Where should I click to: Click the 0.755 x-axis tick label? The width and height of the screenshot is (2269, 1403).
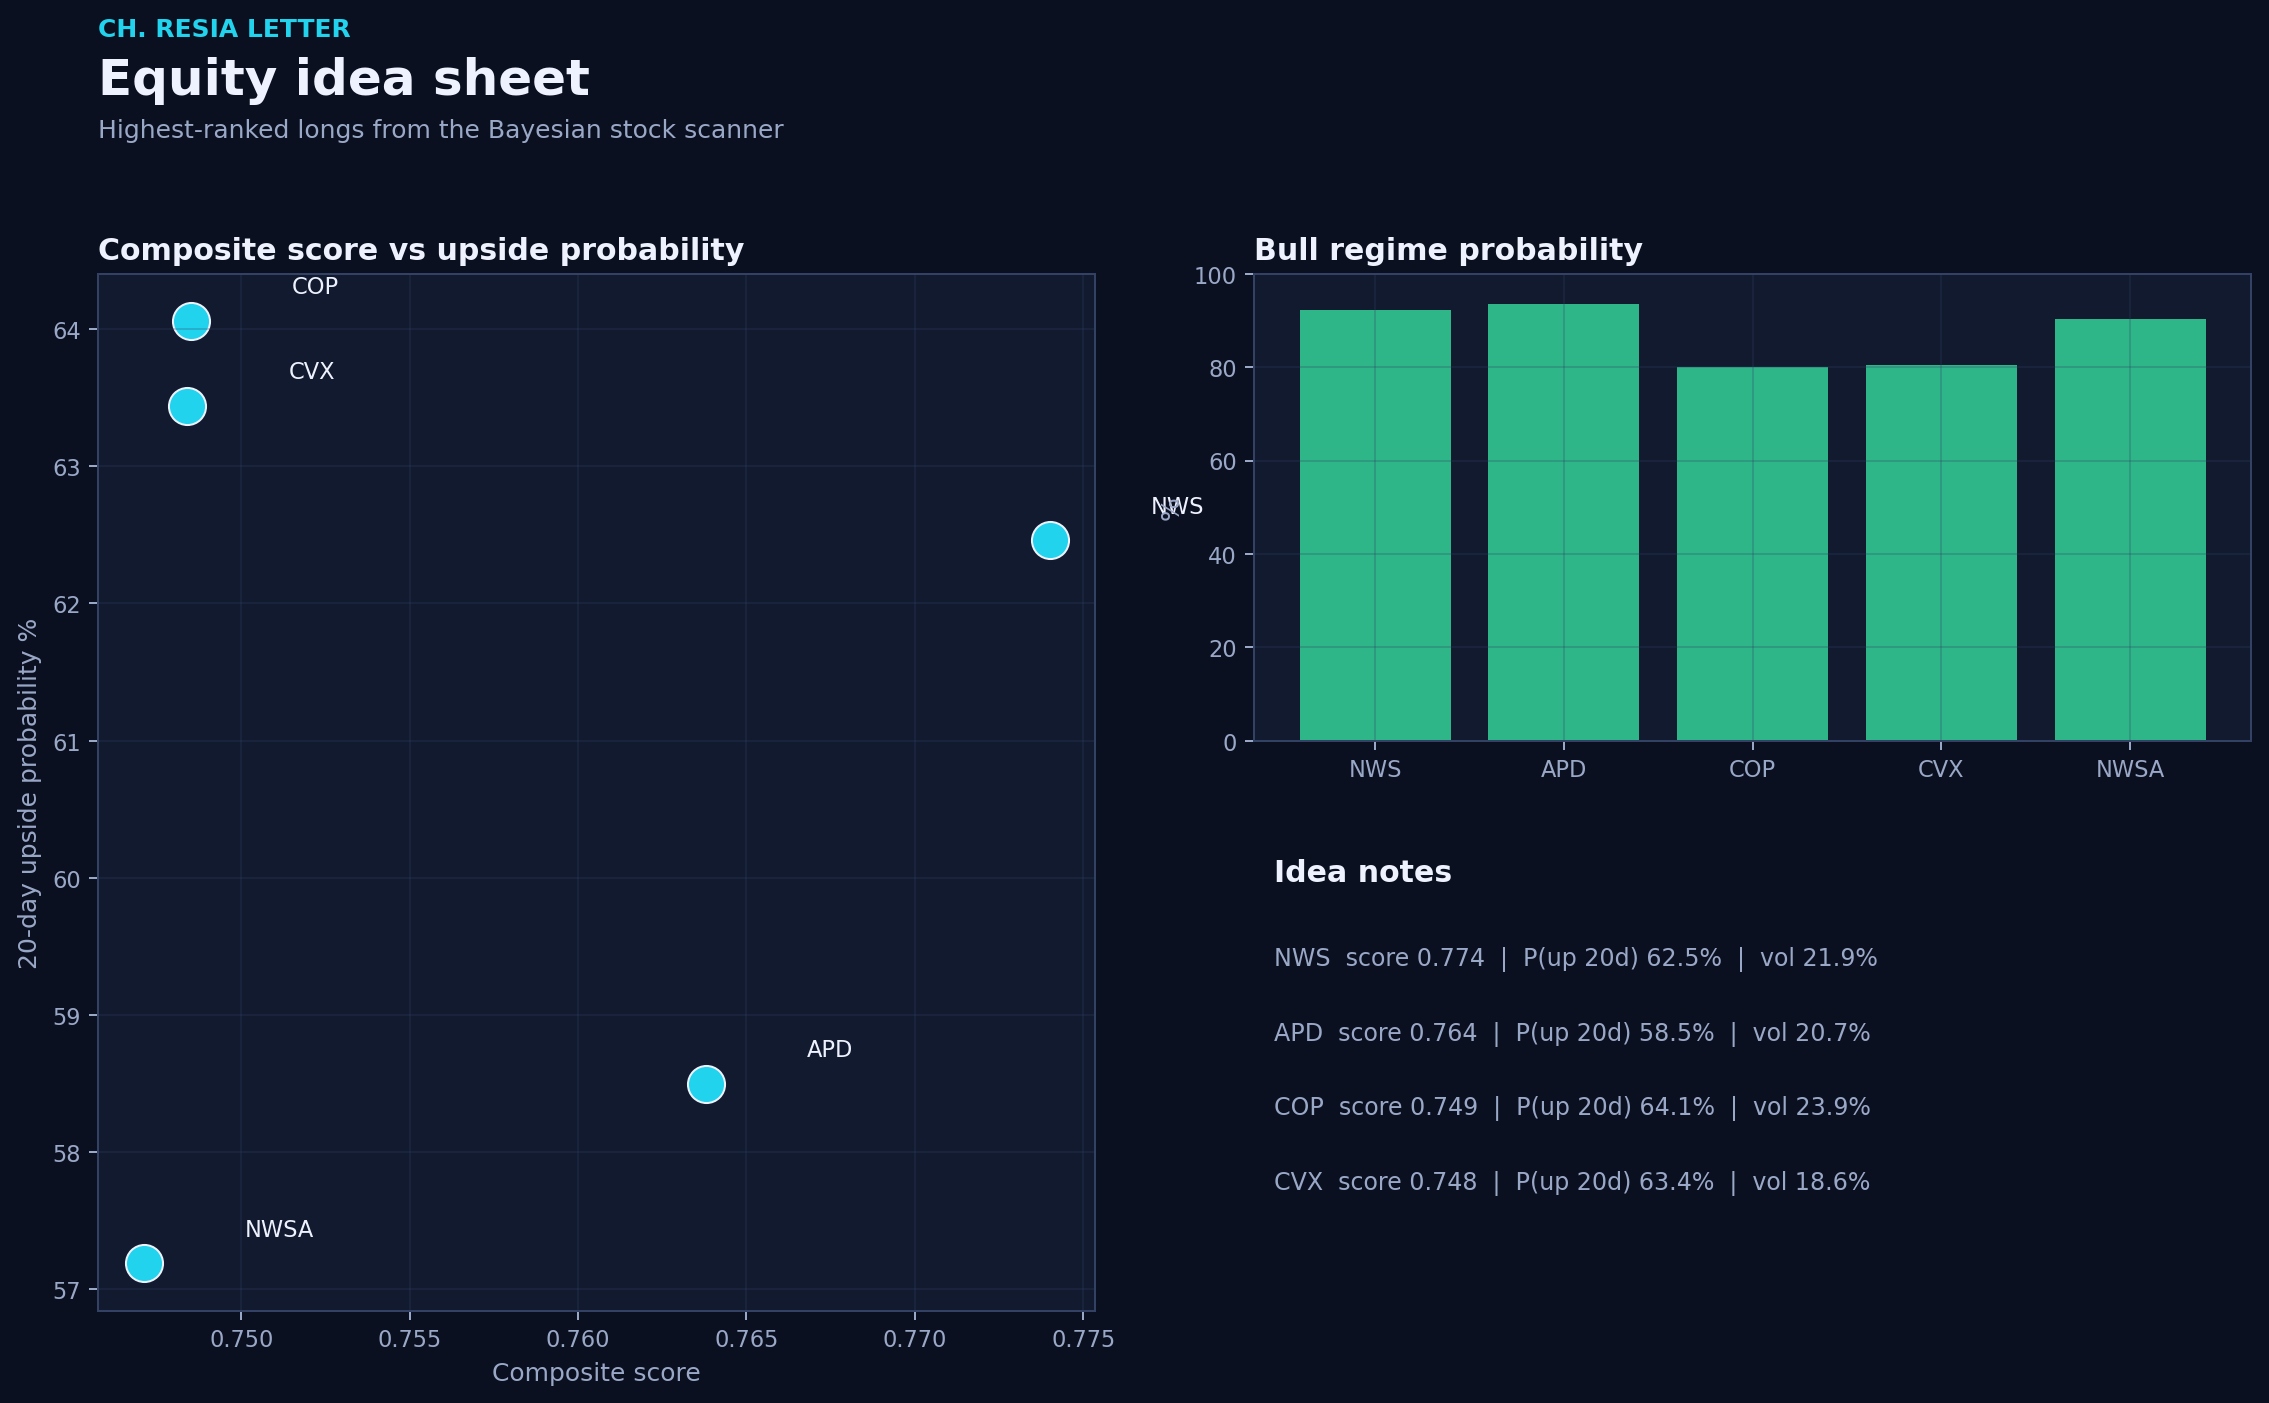point(410,1340)
